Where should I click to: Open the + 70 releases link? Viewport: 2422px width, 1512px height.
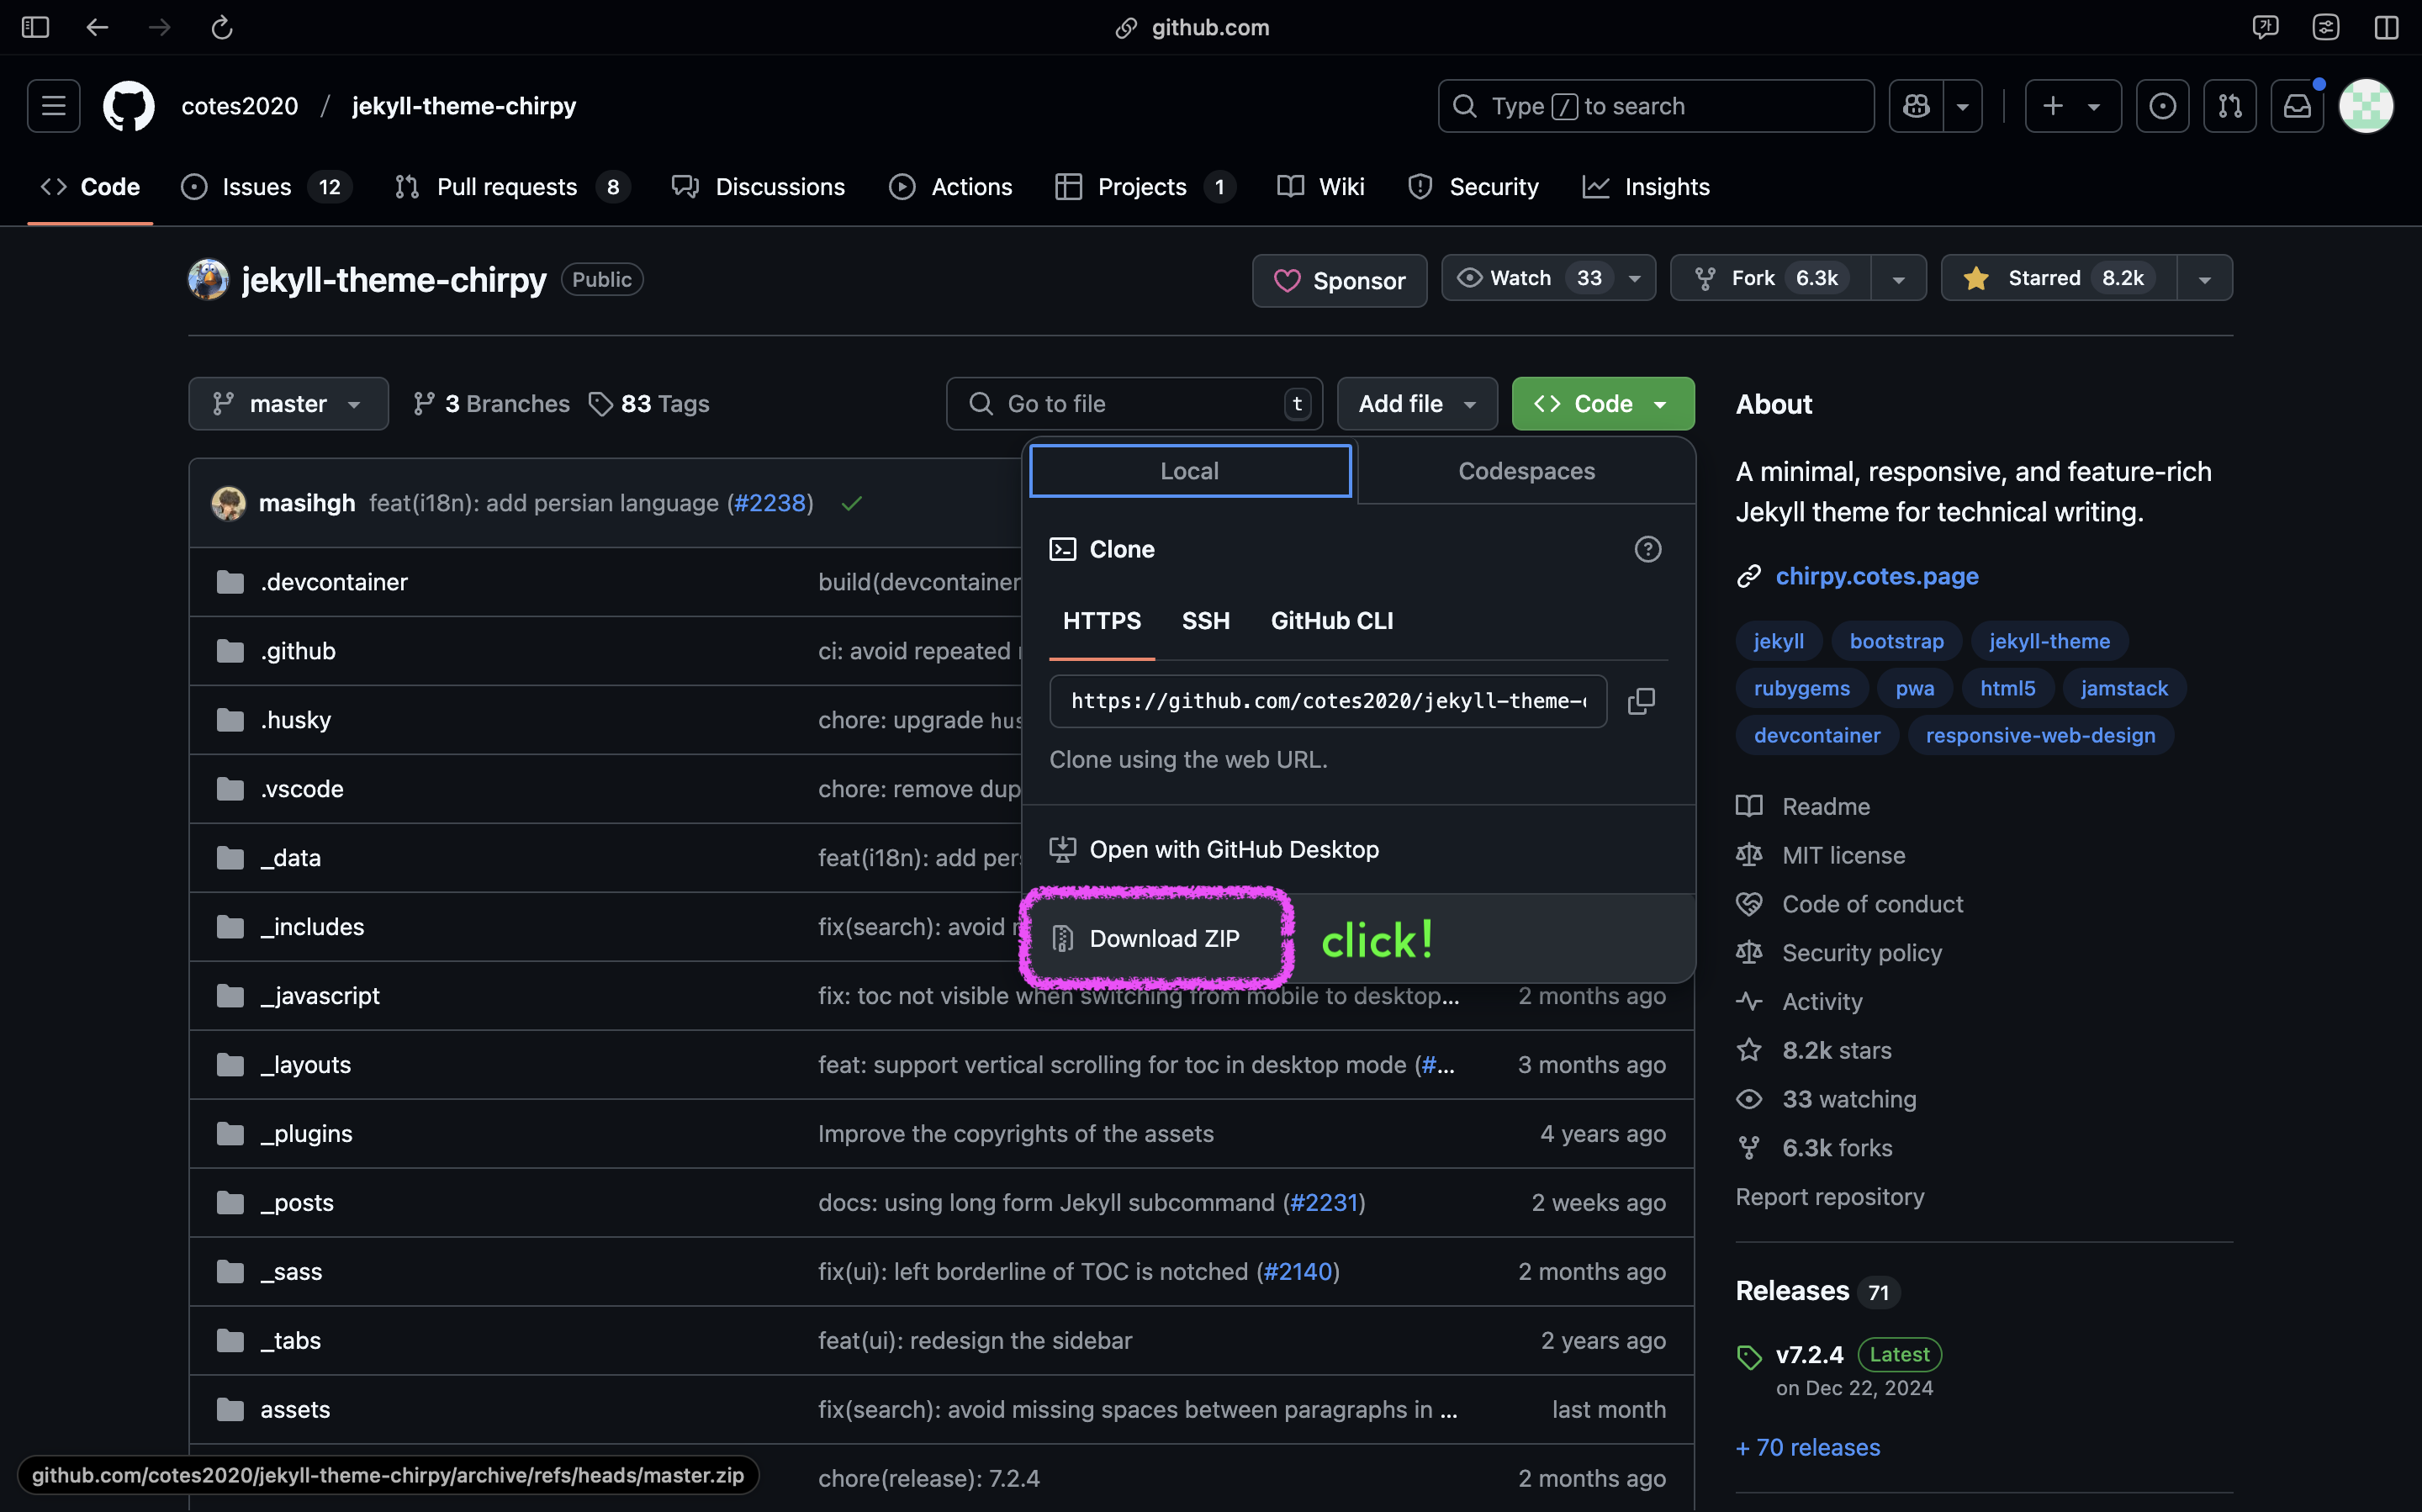1808,1447
